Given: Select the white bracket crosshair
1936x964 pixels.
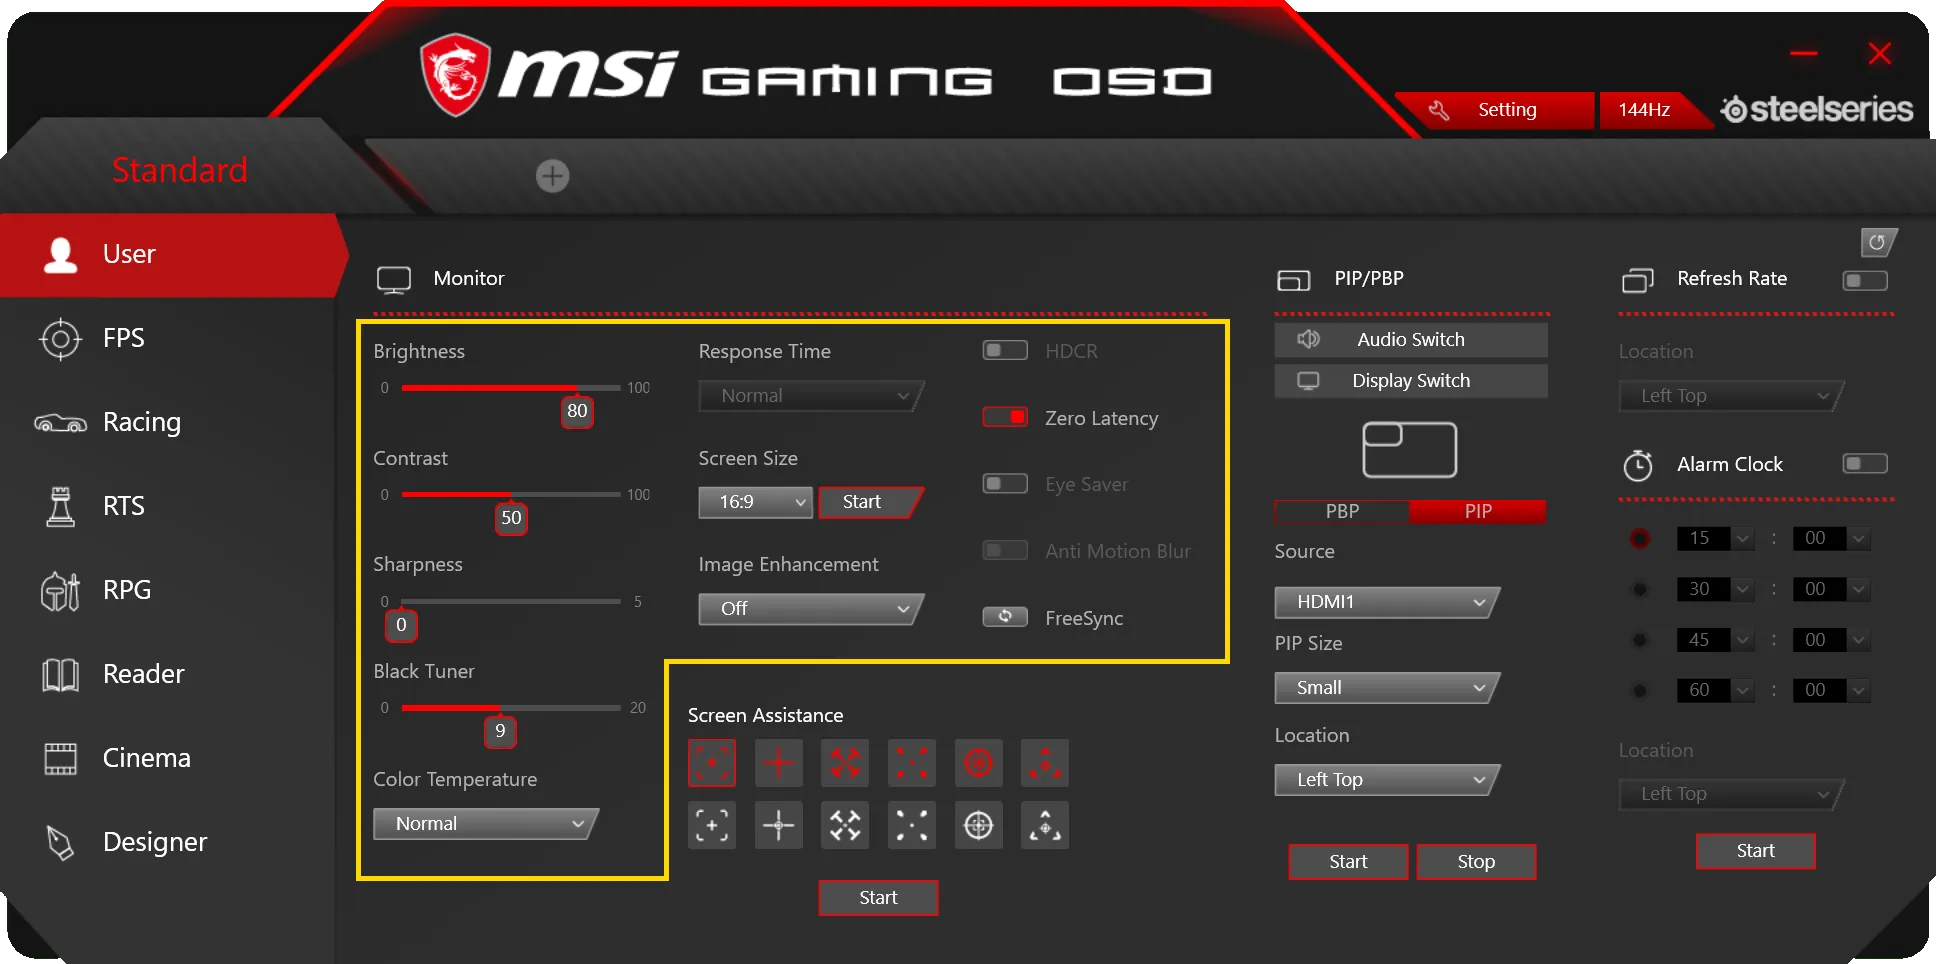Looking at the screenshot, I should [x=712, y=825].
